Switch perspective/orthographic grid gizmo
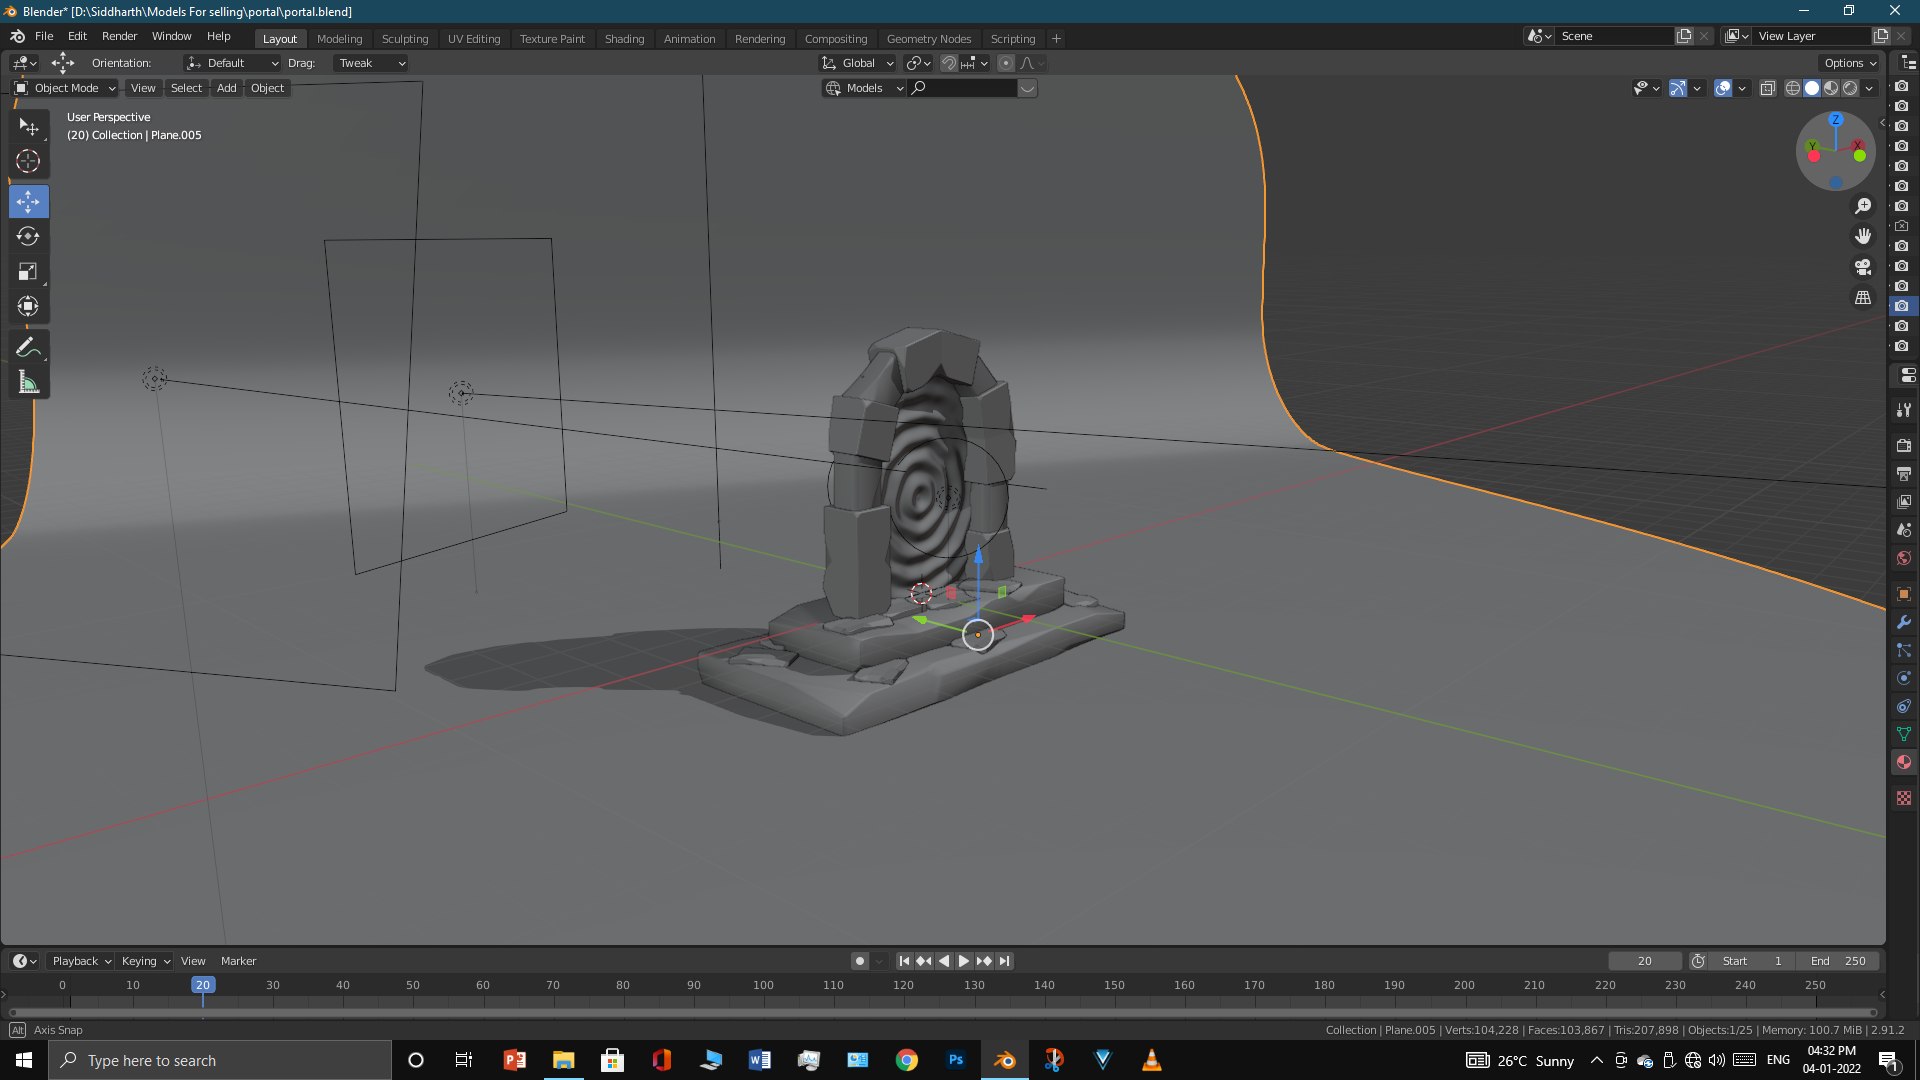Viewport: 1920px width, 1080px height. pos(1863,298)
